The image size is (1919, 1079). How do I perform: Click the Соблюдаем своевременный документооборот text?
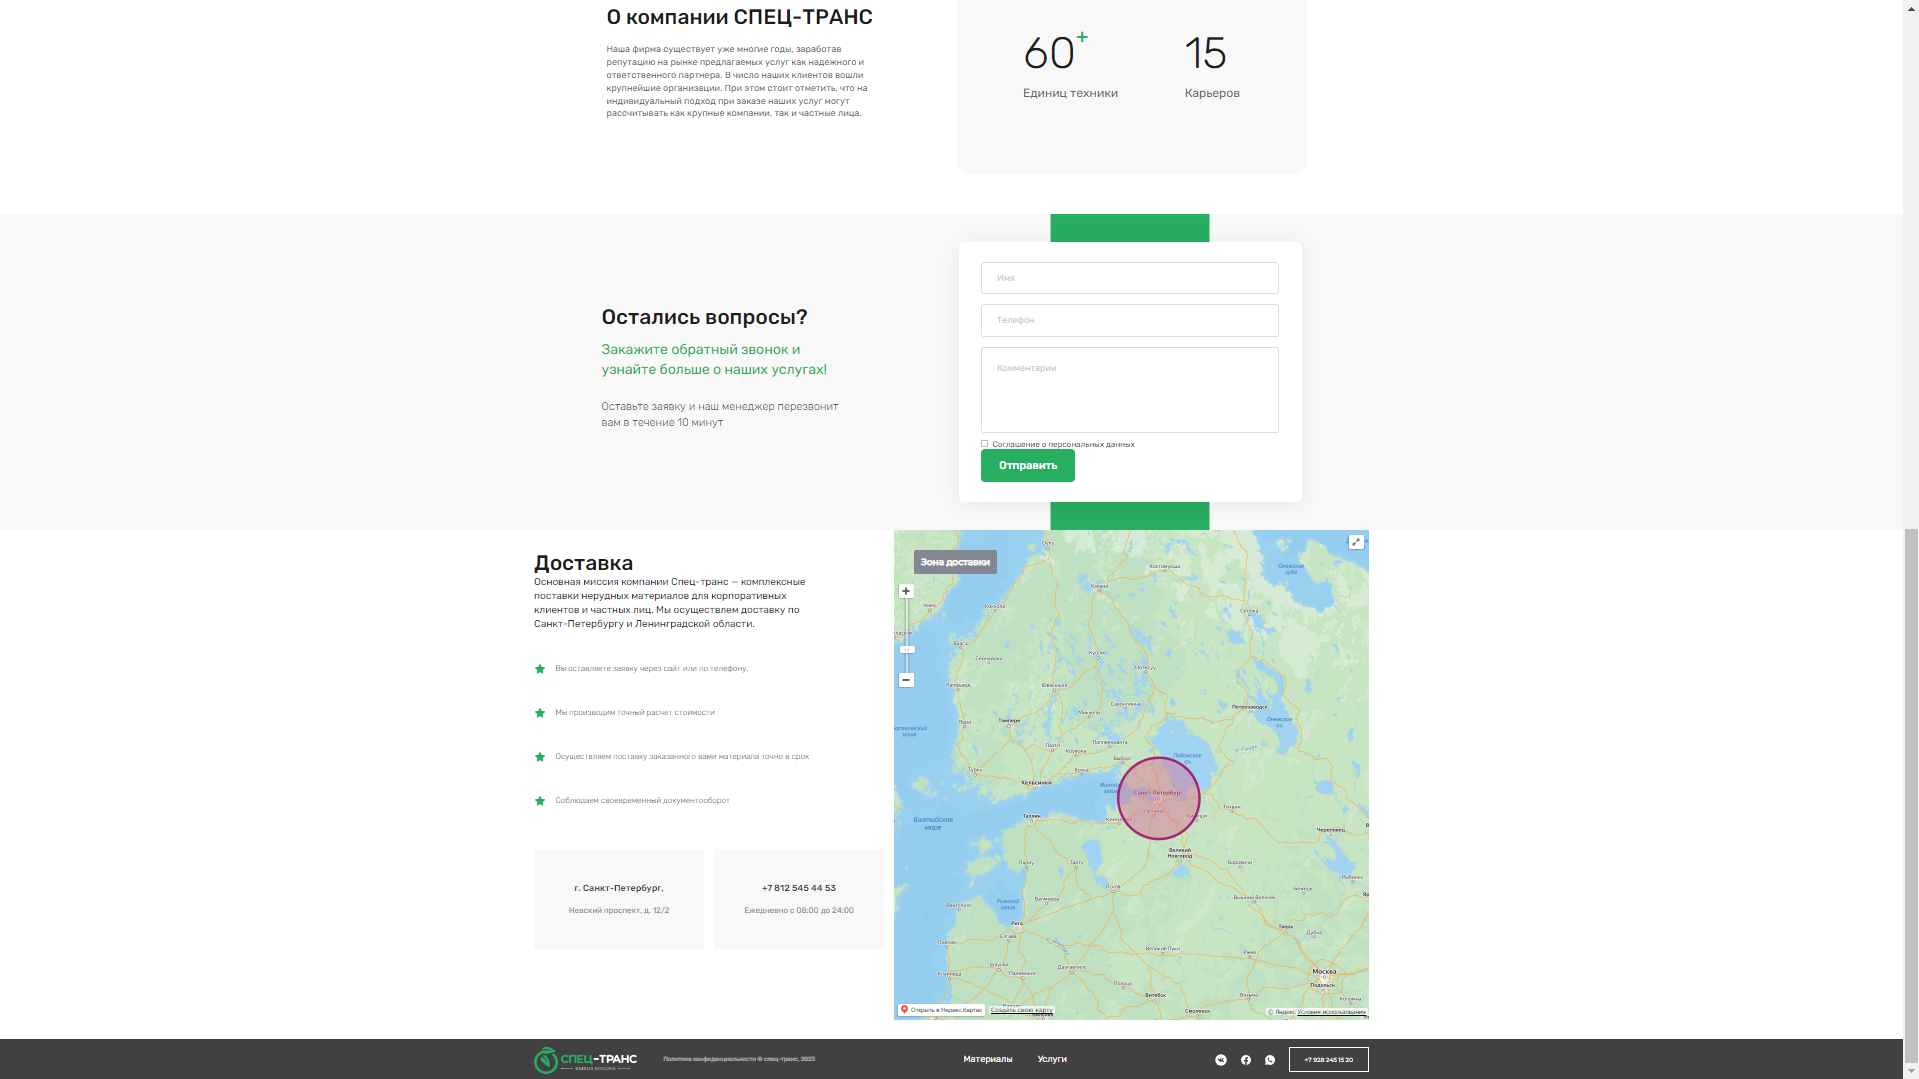642,800
